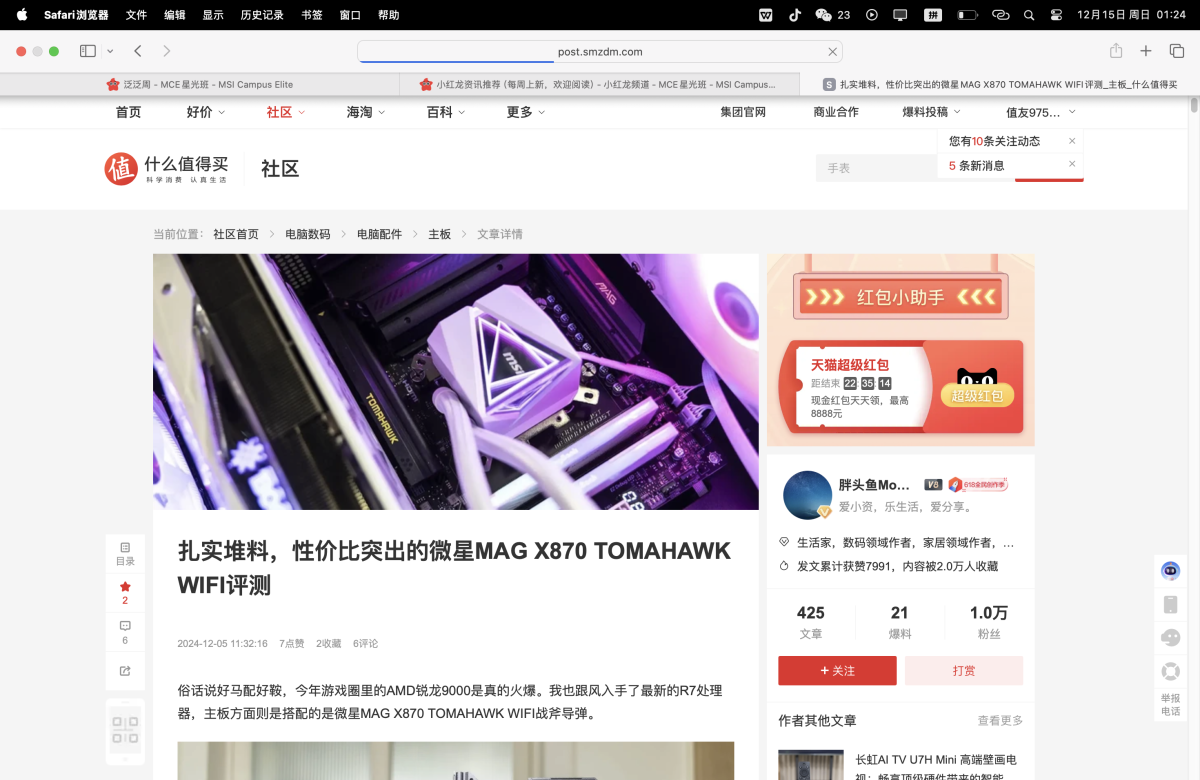Go forward with Safari forward arrow

click(x=166, y=51)
